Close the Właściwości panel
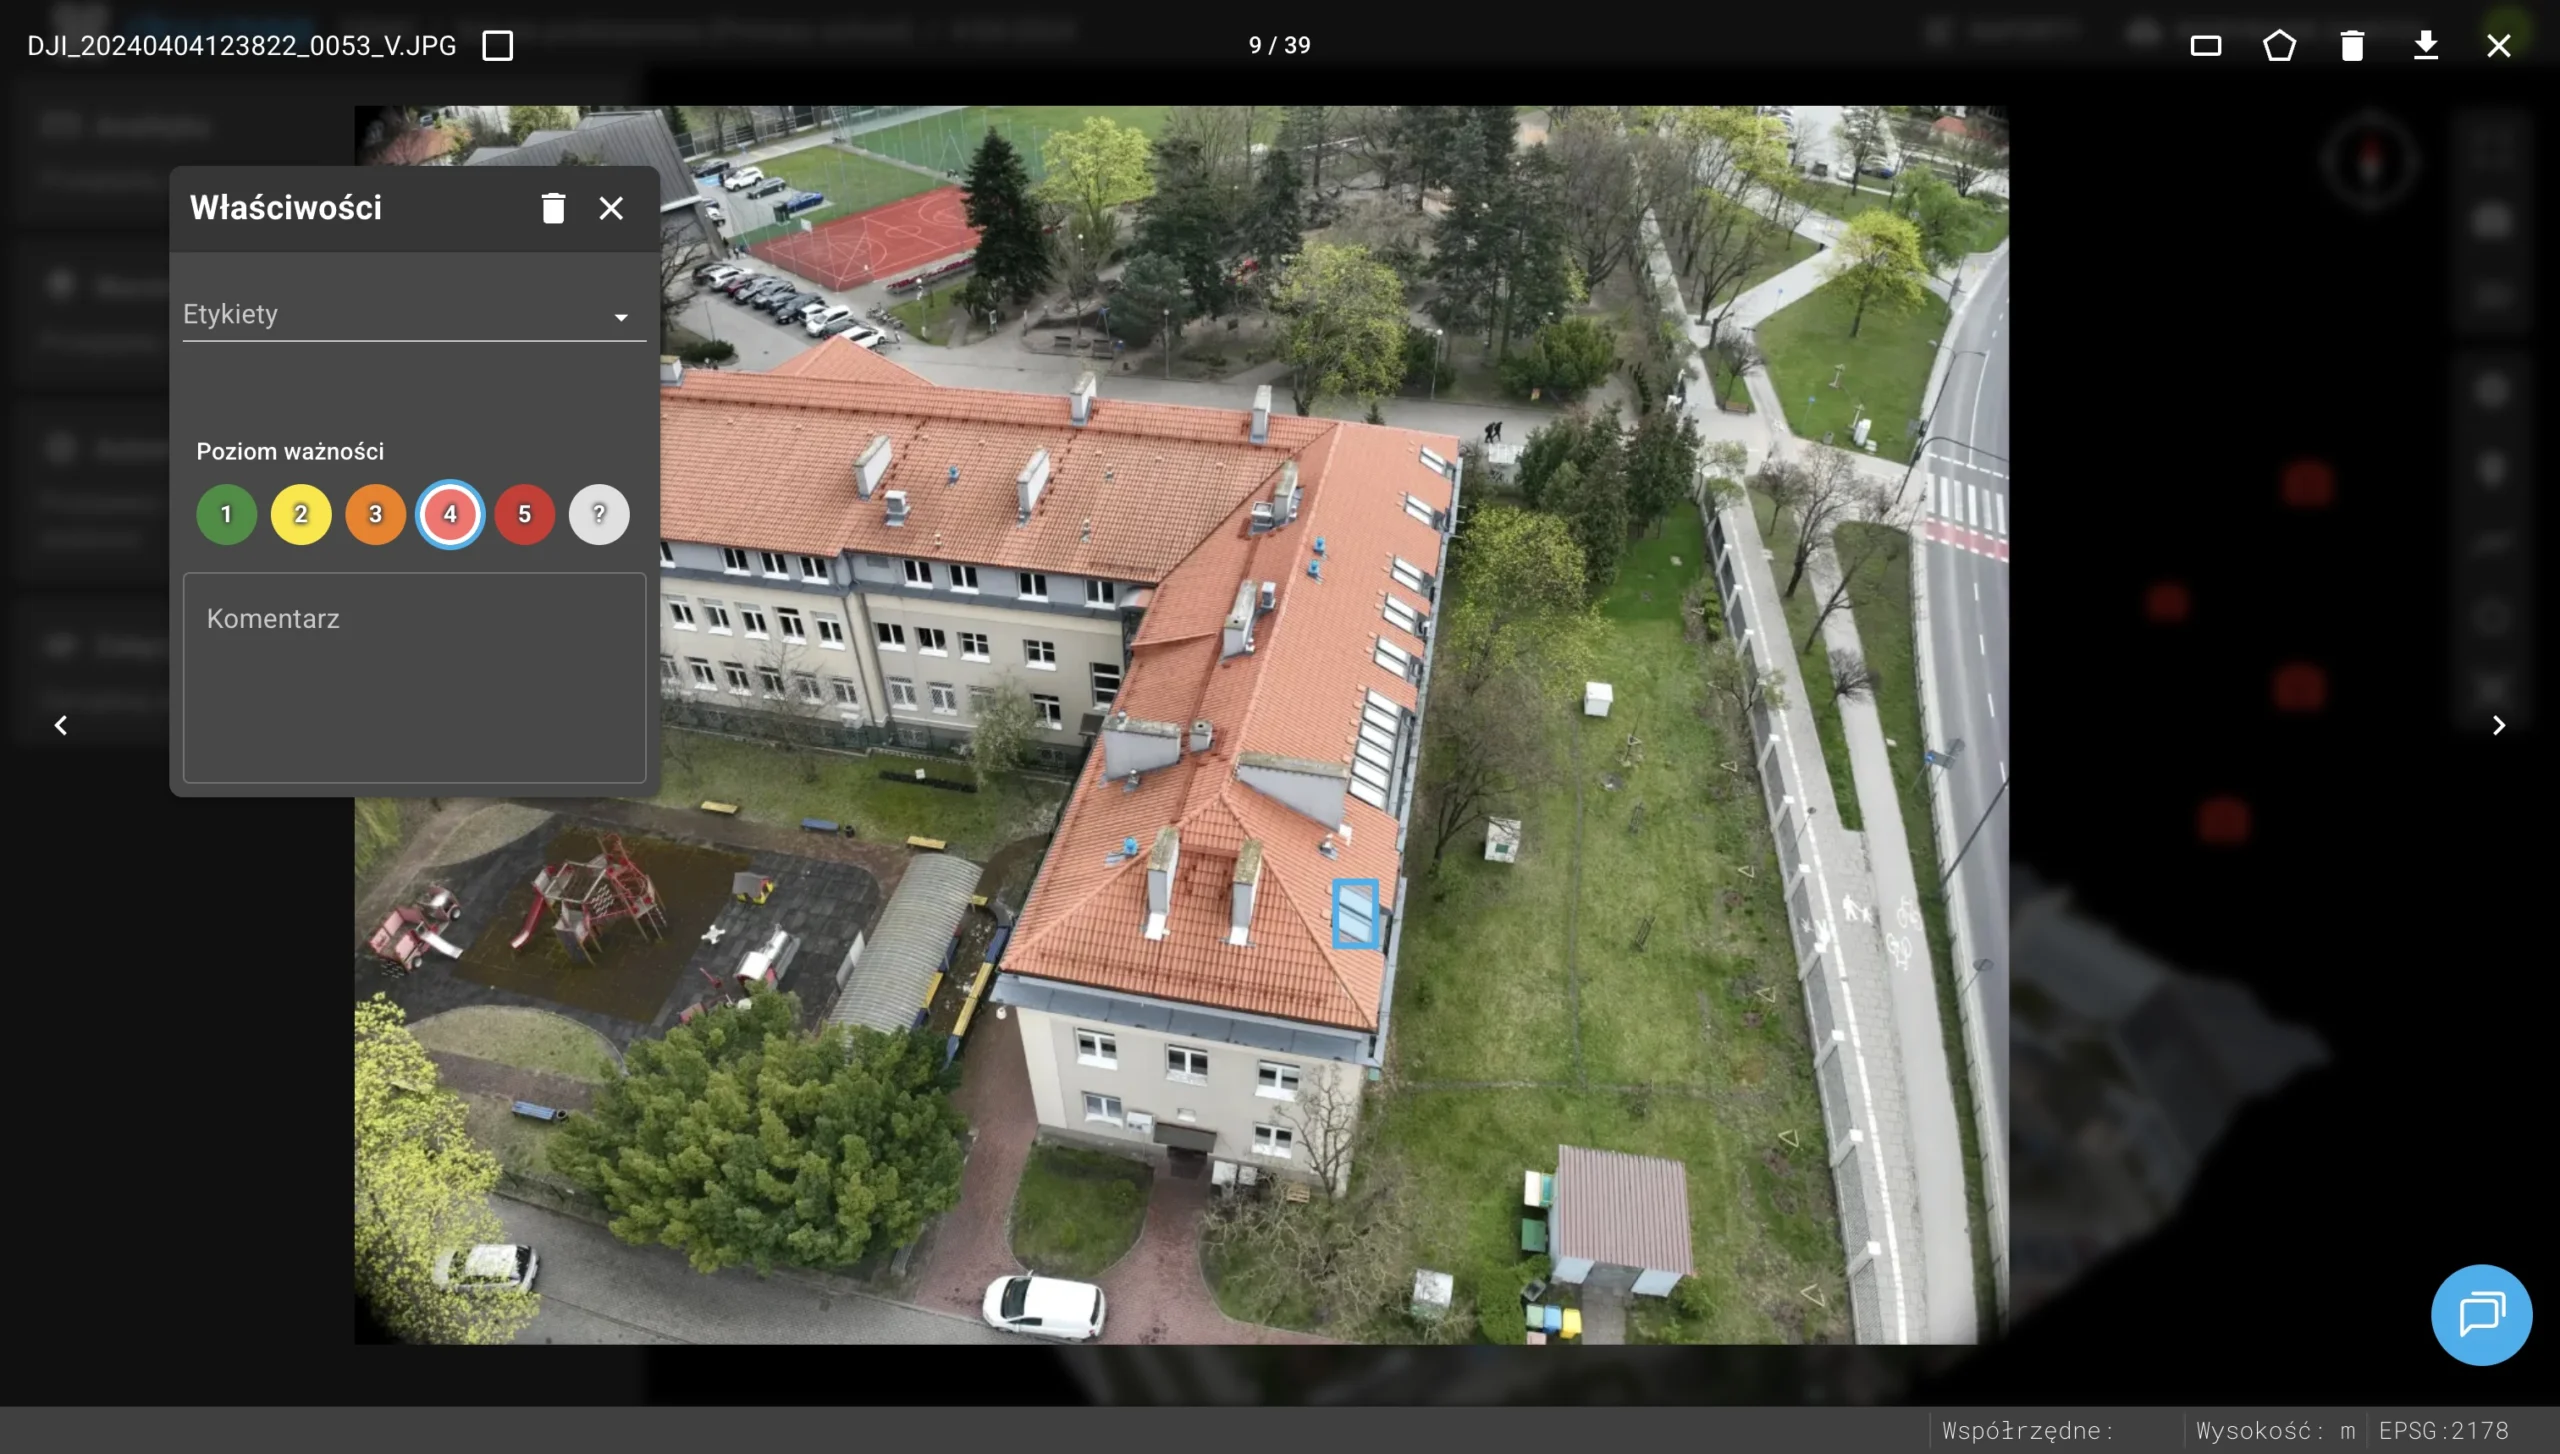This screenshot has width=2560, height=1454. point(611,208)
